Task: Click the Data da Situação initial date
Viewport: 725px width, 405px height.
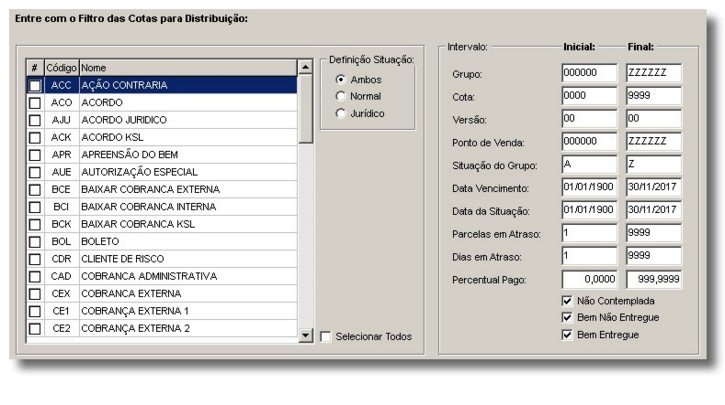Action: [x=589, y=210]
